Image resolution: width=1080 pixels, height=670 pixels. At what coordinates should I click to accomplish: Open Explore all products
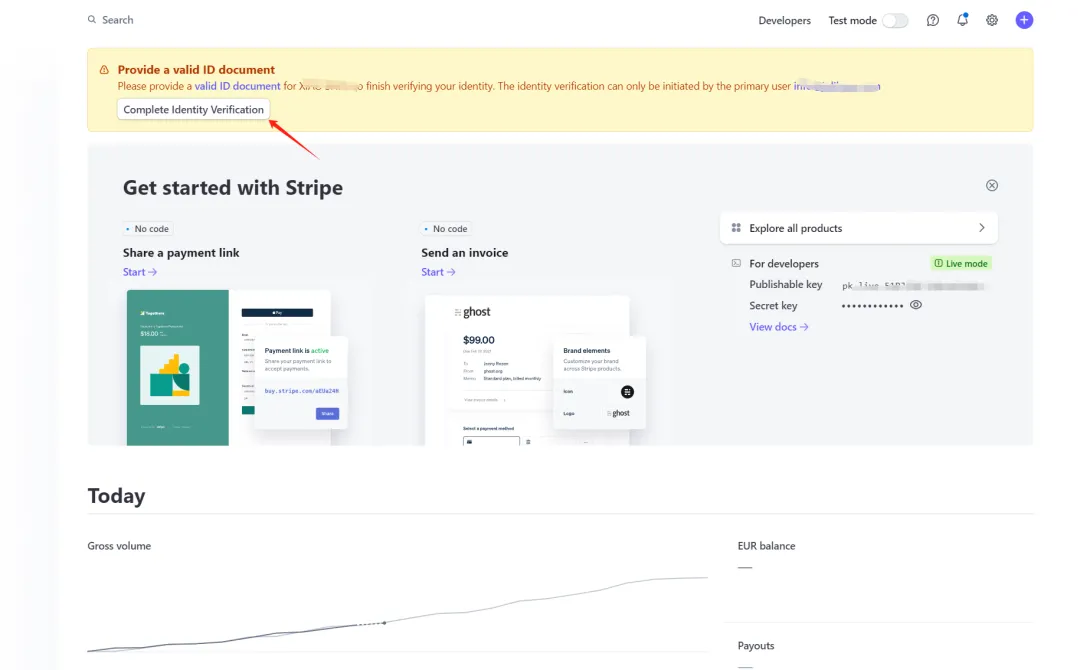(x=858, y=228)
